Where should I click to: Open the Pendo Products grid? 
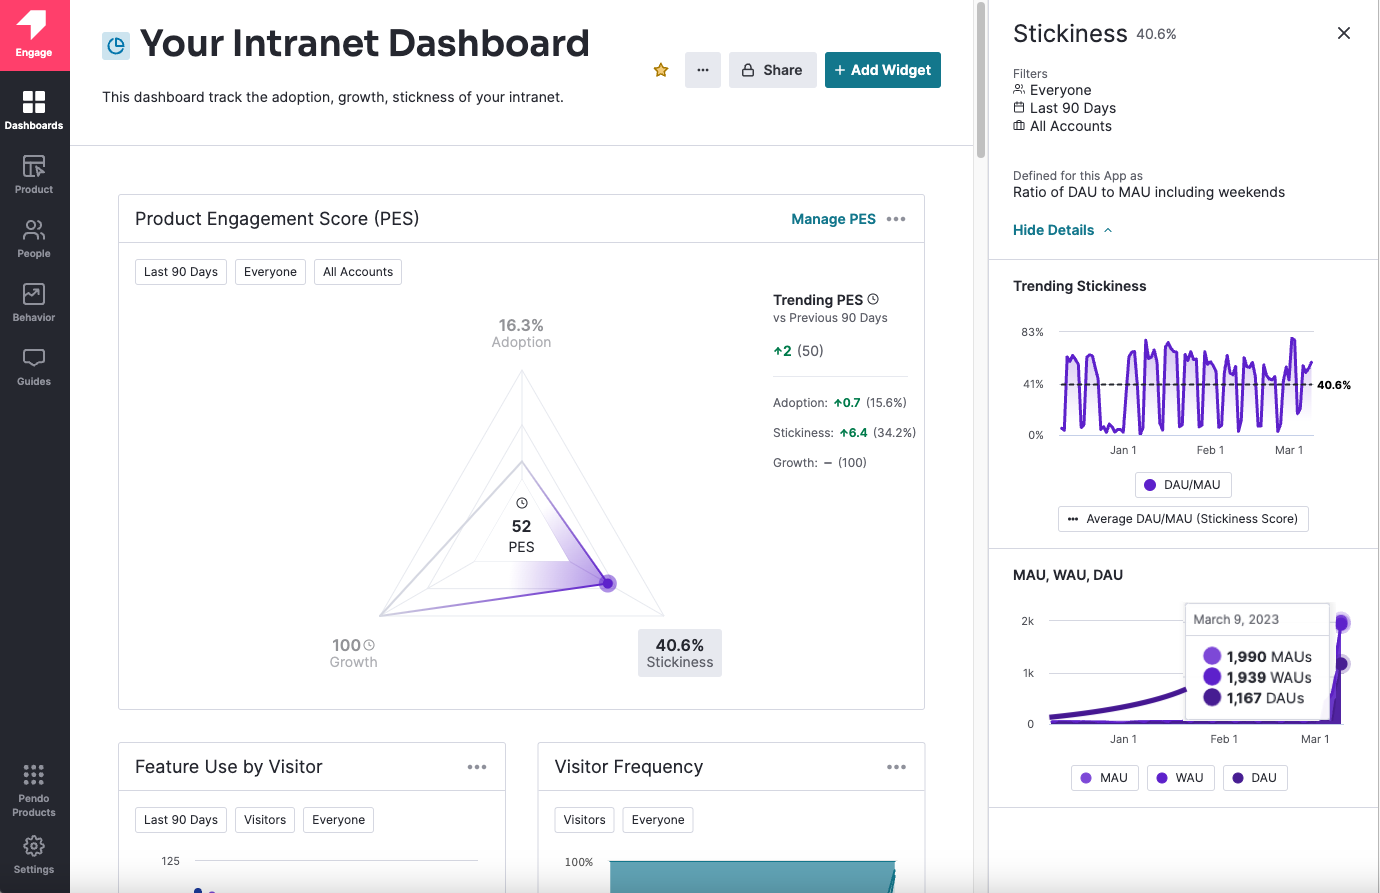pos(34,789)
